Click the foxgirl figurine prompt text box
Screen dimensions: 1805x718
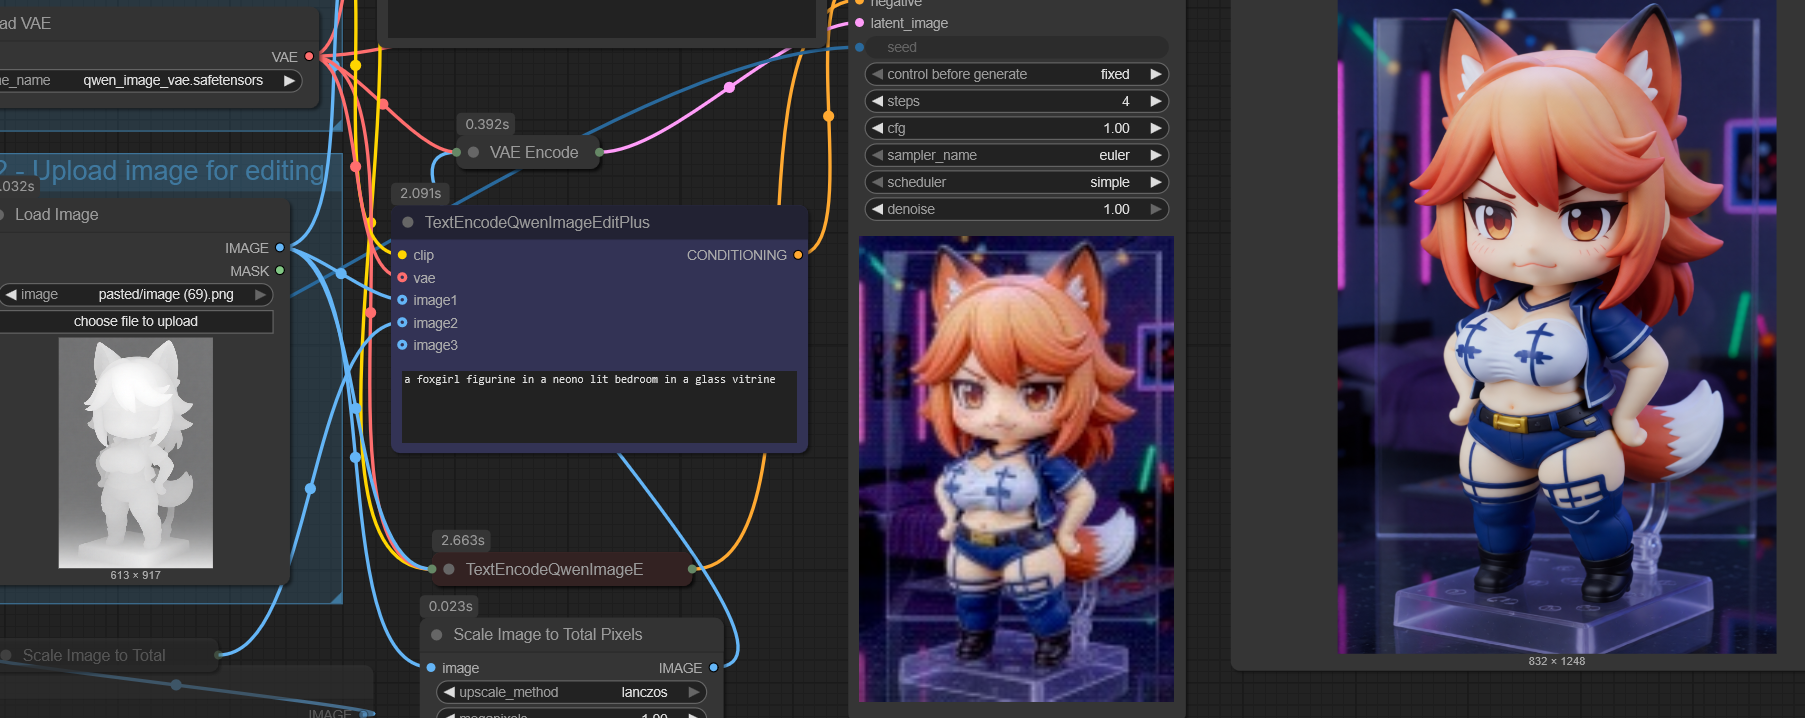[x=599, y=406]
